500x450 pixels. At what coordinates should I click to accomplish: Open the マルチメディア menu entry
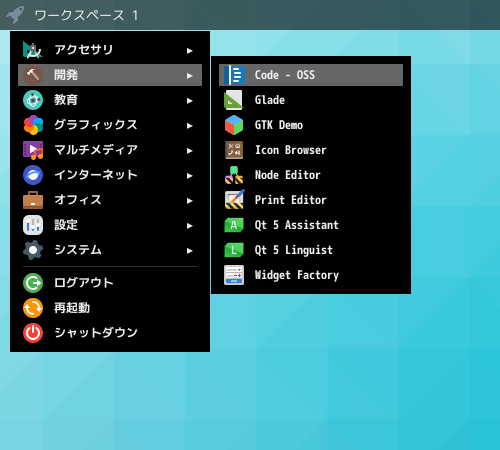tap(110, 150)
